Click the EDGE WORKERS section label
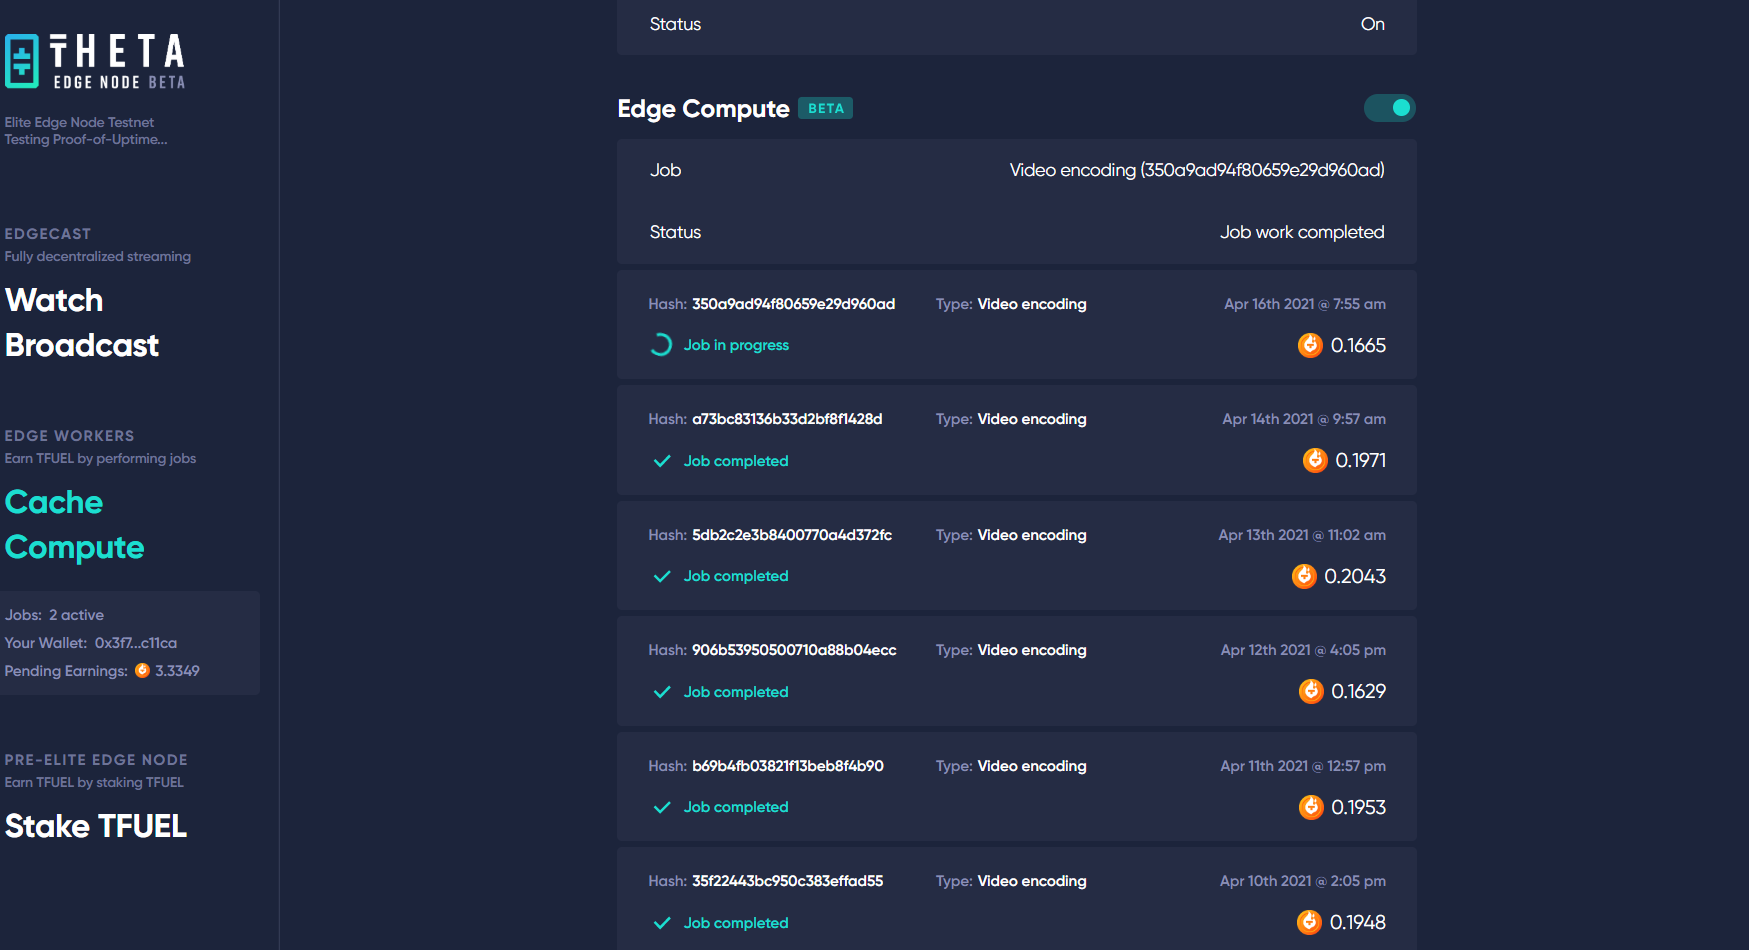 pos(69,436)
